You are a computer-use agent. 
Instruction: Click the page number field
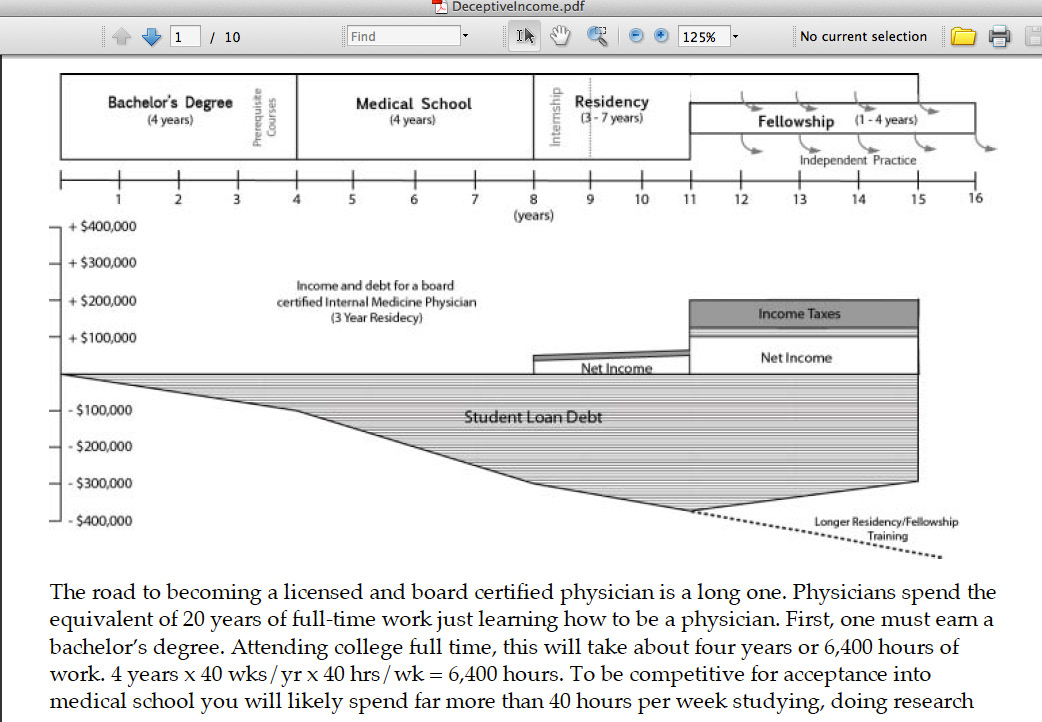click(x=185, y=37)
